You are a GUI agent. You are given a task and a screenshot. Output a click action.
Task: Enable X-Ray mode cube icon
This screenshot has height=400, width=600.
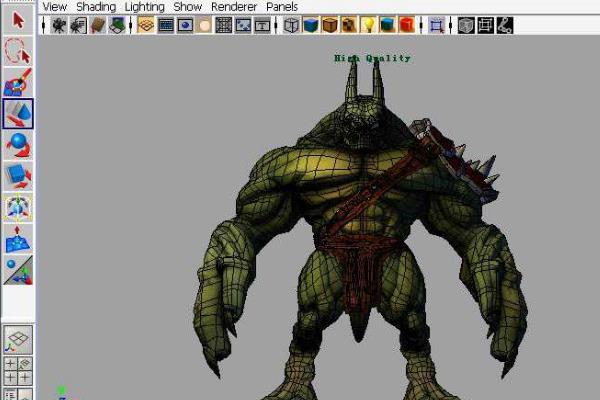pyautogui.click(x=466, y=26)
